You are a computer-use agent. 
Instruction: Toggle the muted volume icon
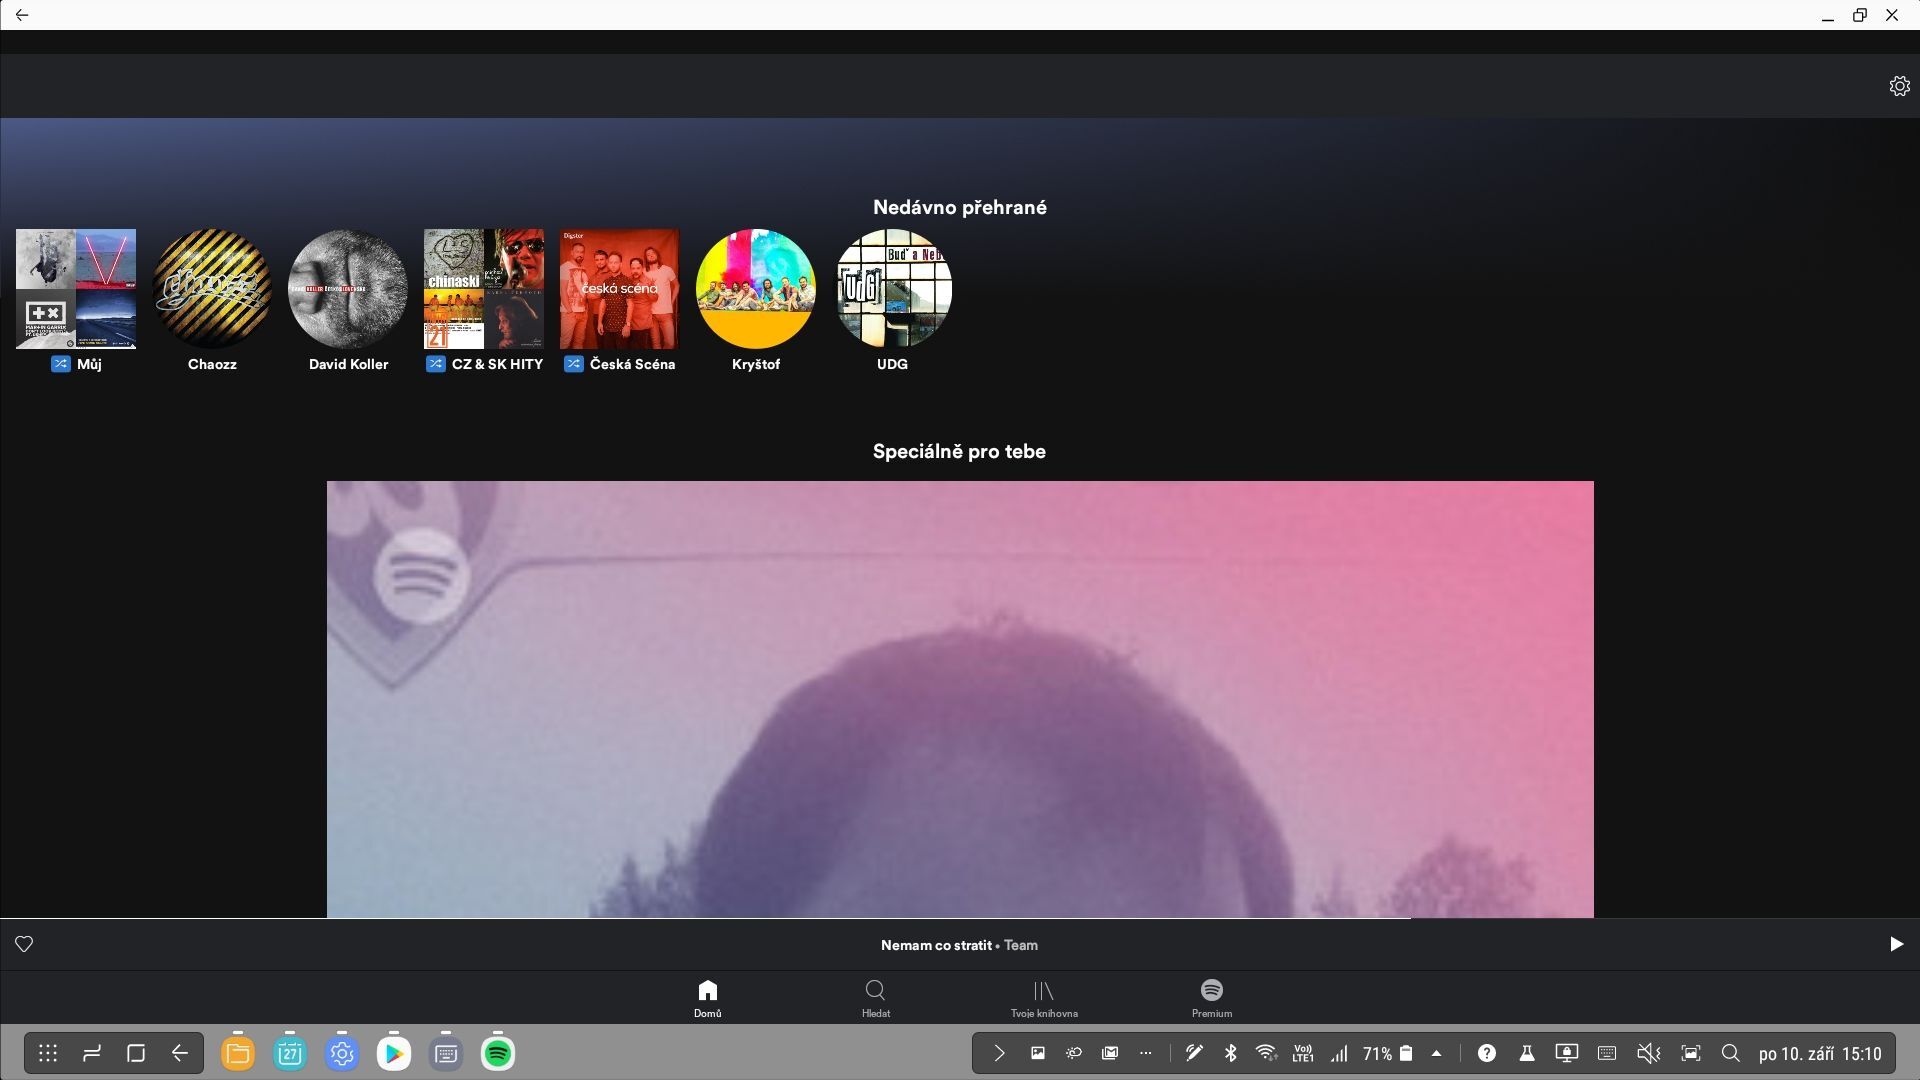(1648, 1053)
